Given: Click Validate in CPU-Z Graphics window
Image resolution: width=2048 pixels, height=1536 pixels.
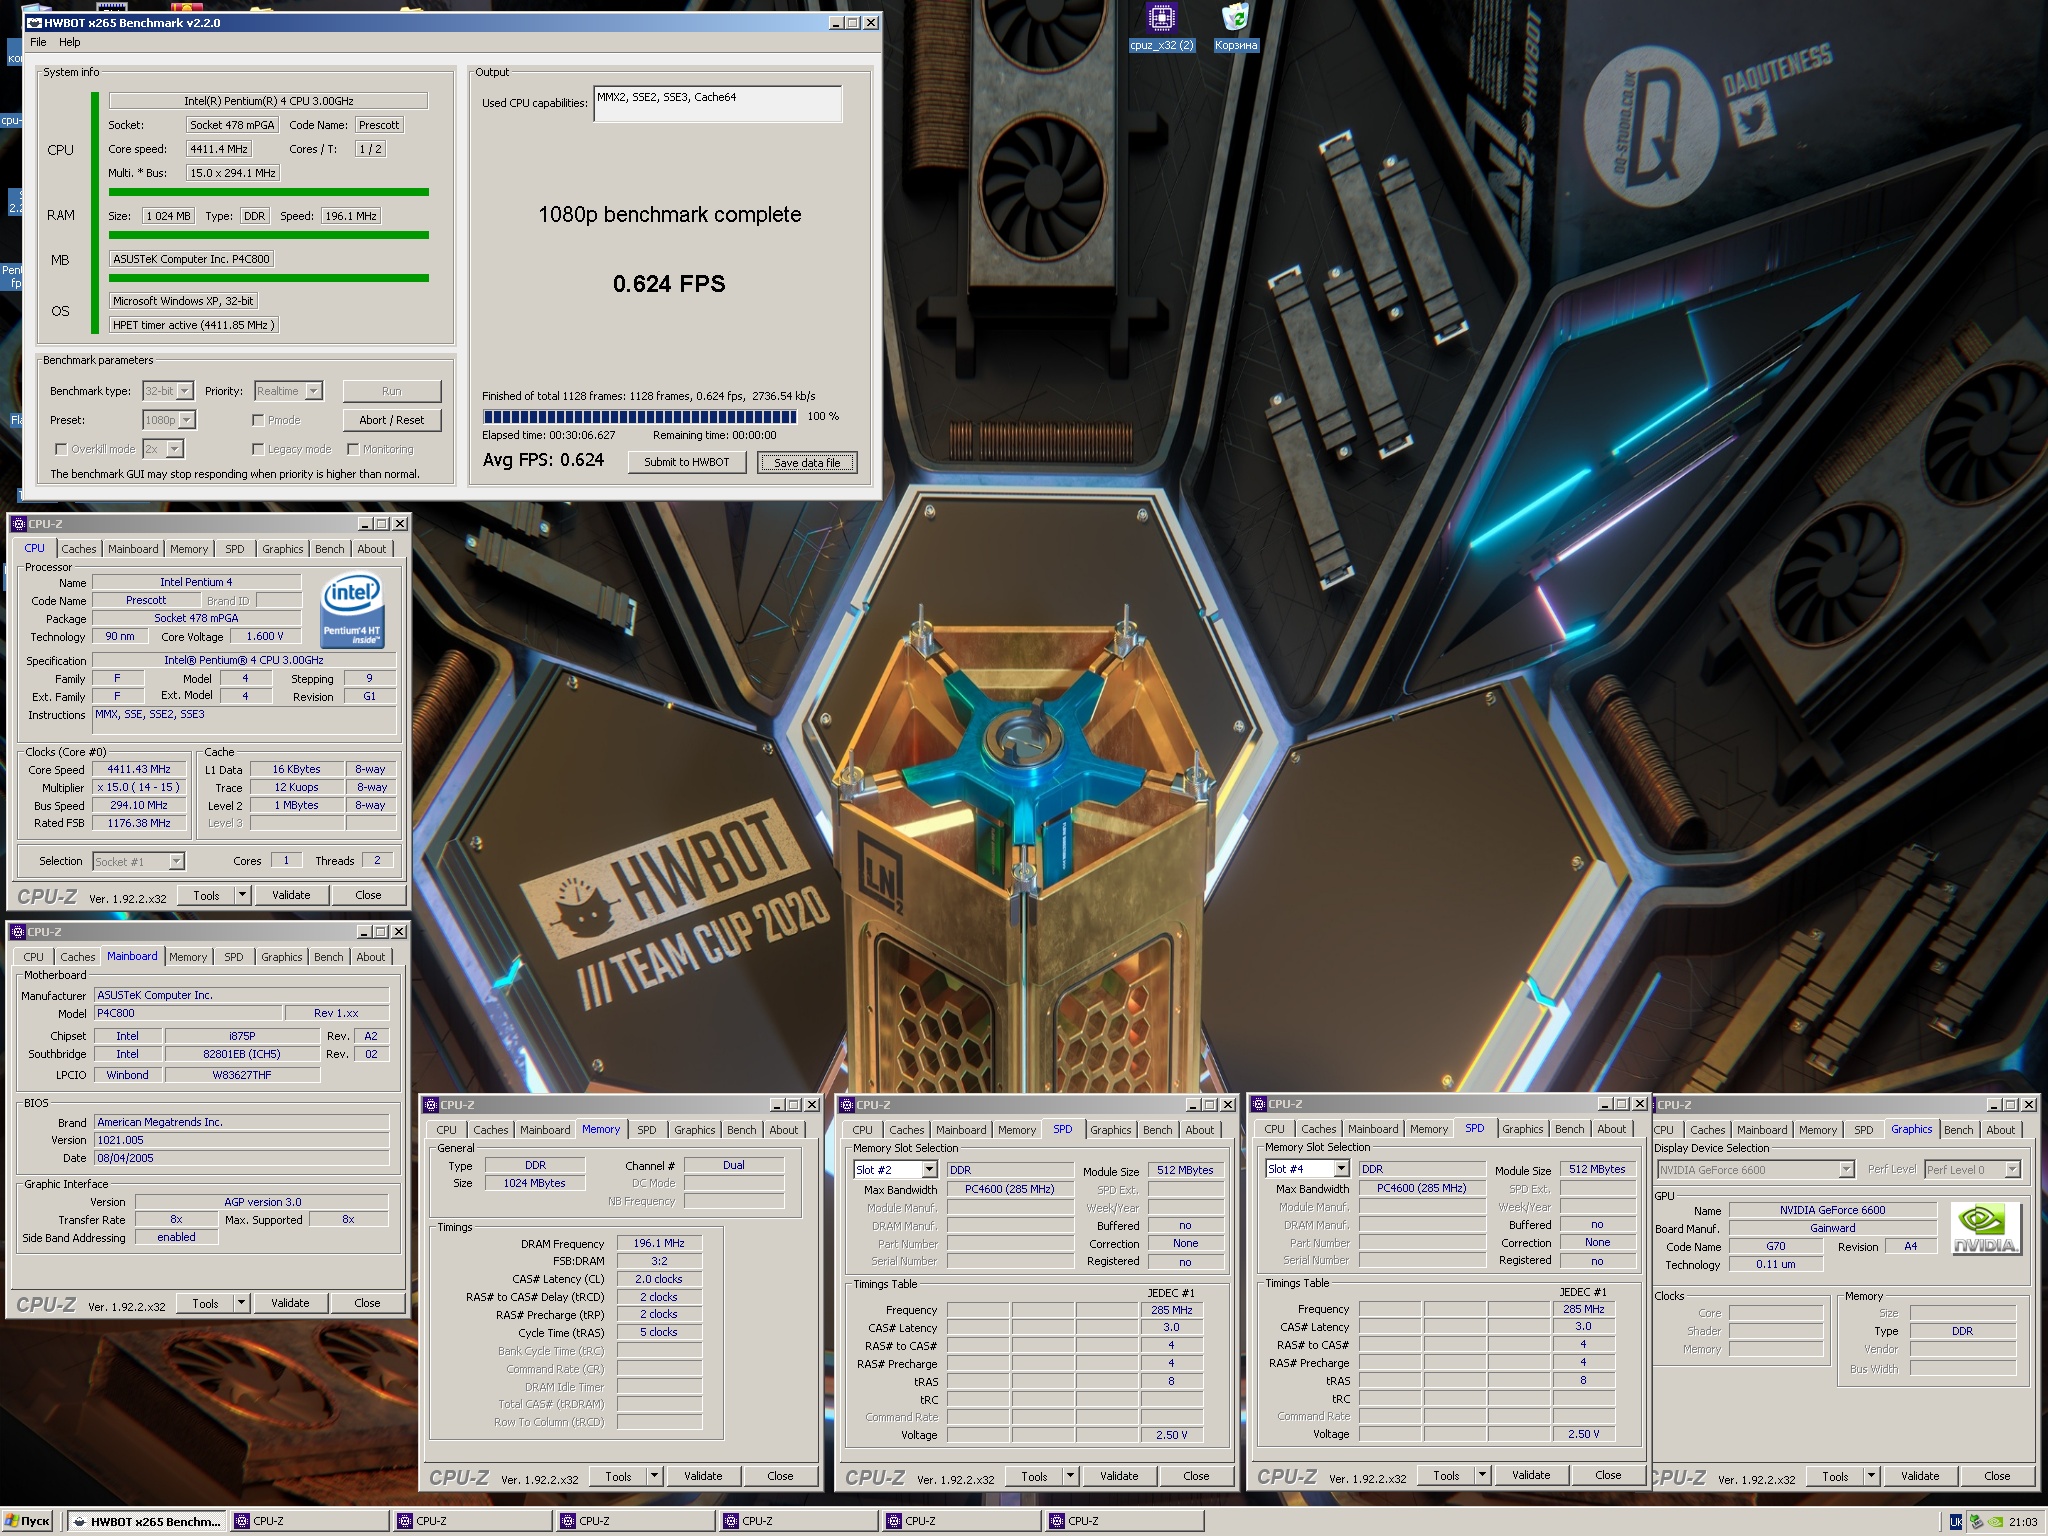Looking at the screenshot, I should 1919,1476.
